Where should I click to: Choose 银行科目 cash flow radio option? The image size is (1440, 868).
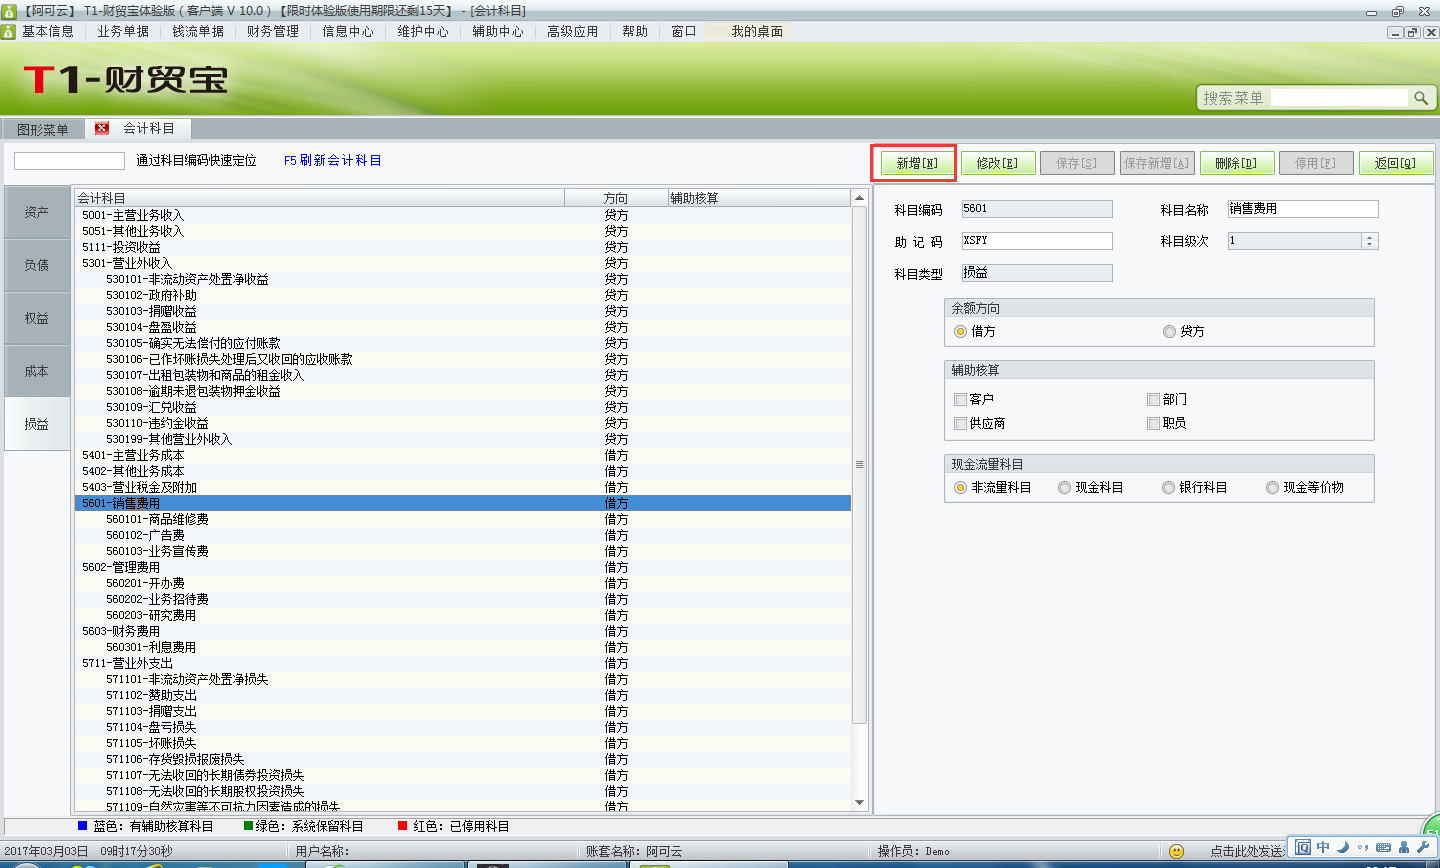point(1168,488)
